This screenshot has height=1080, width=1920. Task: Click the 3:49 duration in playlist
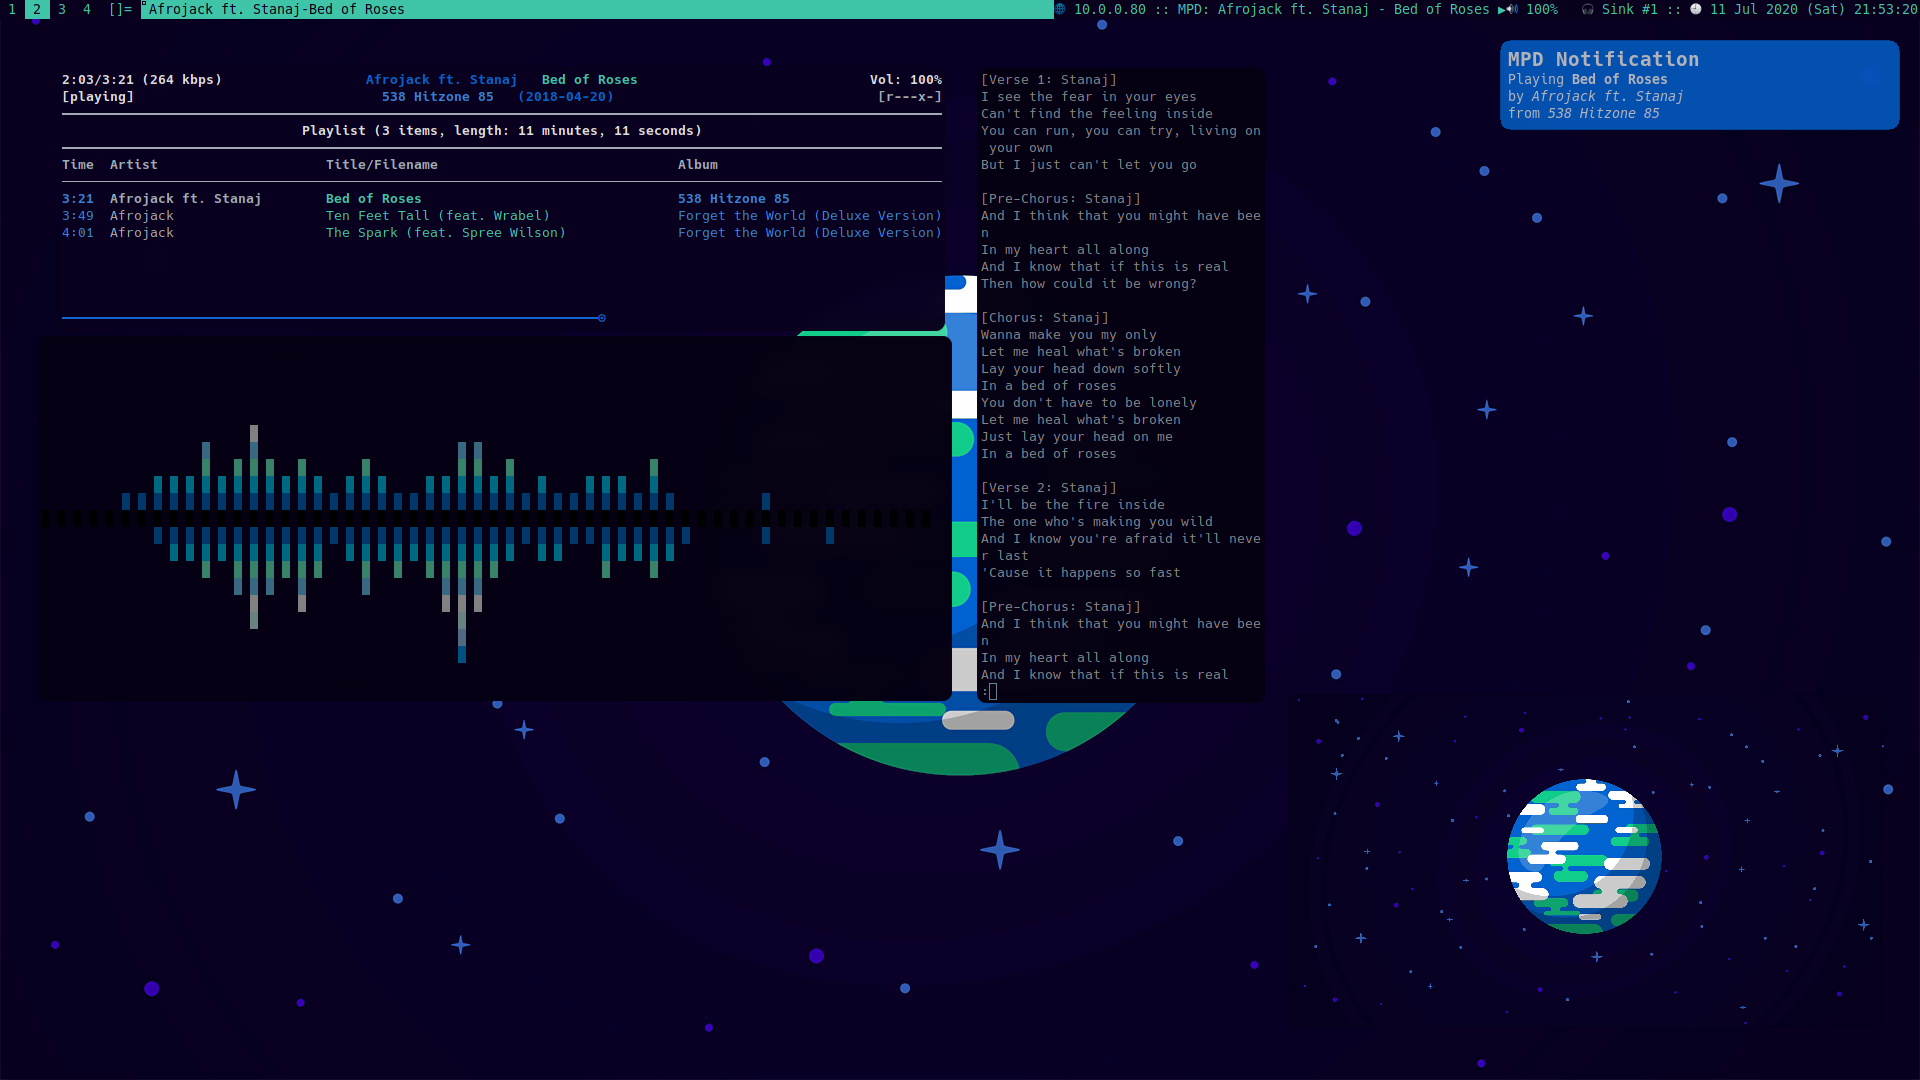[78, 215]
